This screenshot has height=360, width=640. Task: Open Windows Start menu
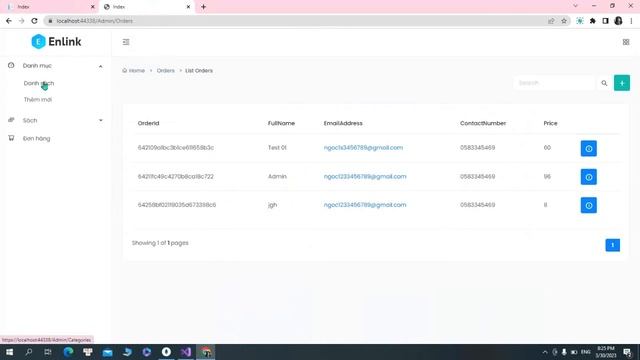pyautogui.click(x=9, y=352)
